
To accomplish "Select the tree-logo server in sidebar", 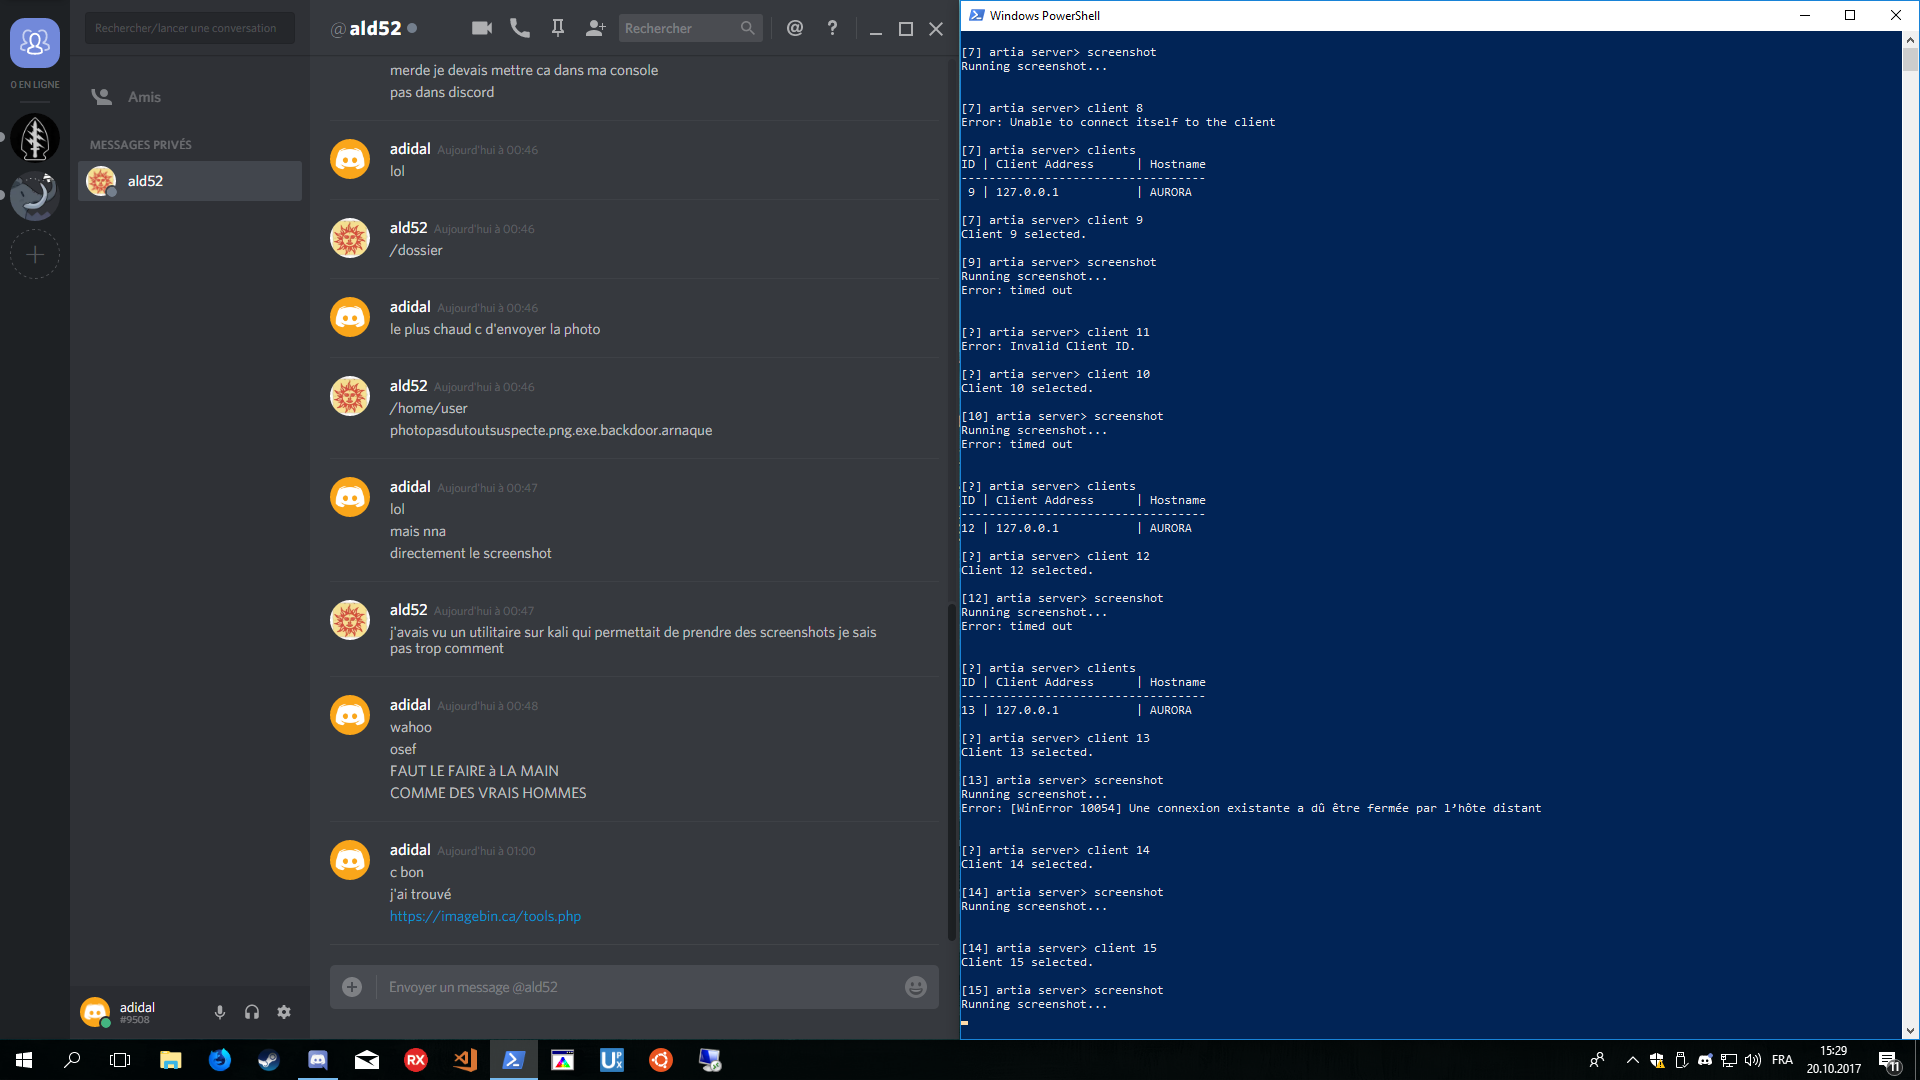I will [35, 138].
